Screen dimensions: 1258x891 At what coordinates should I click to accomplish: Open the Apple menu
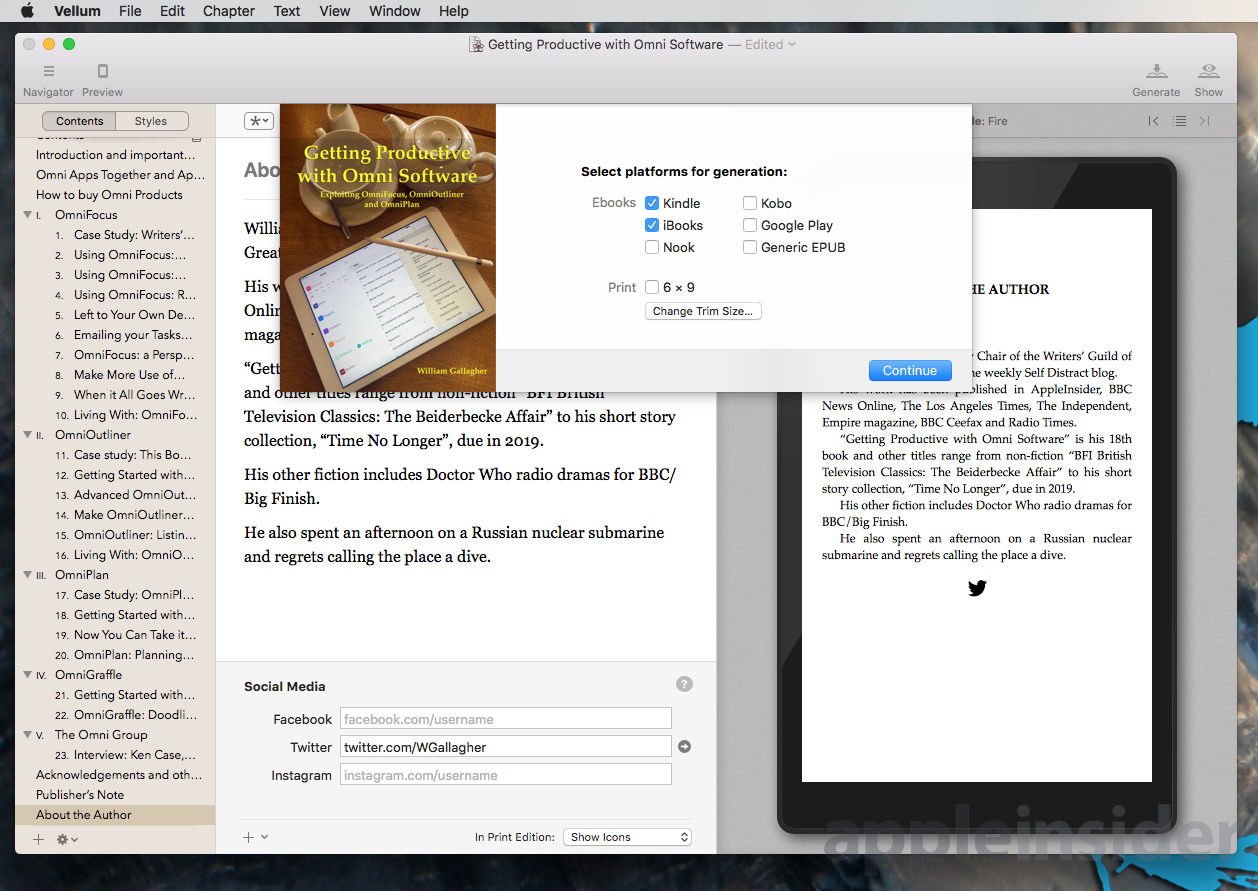27,11
